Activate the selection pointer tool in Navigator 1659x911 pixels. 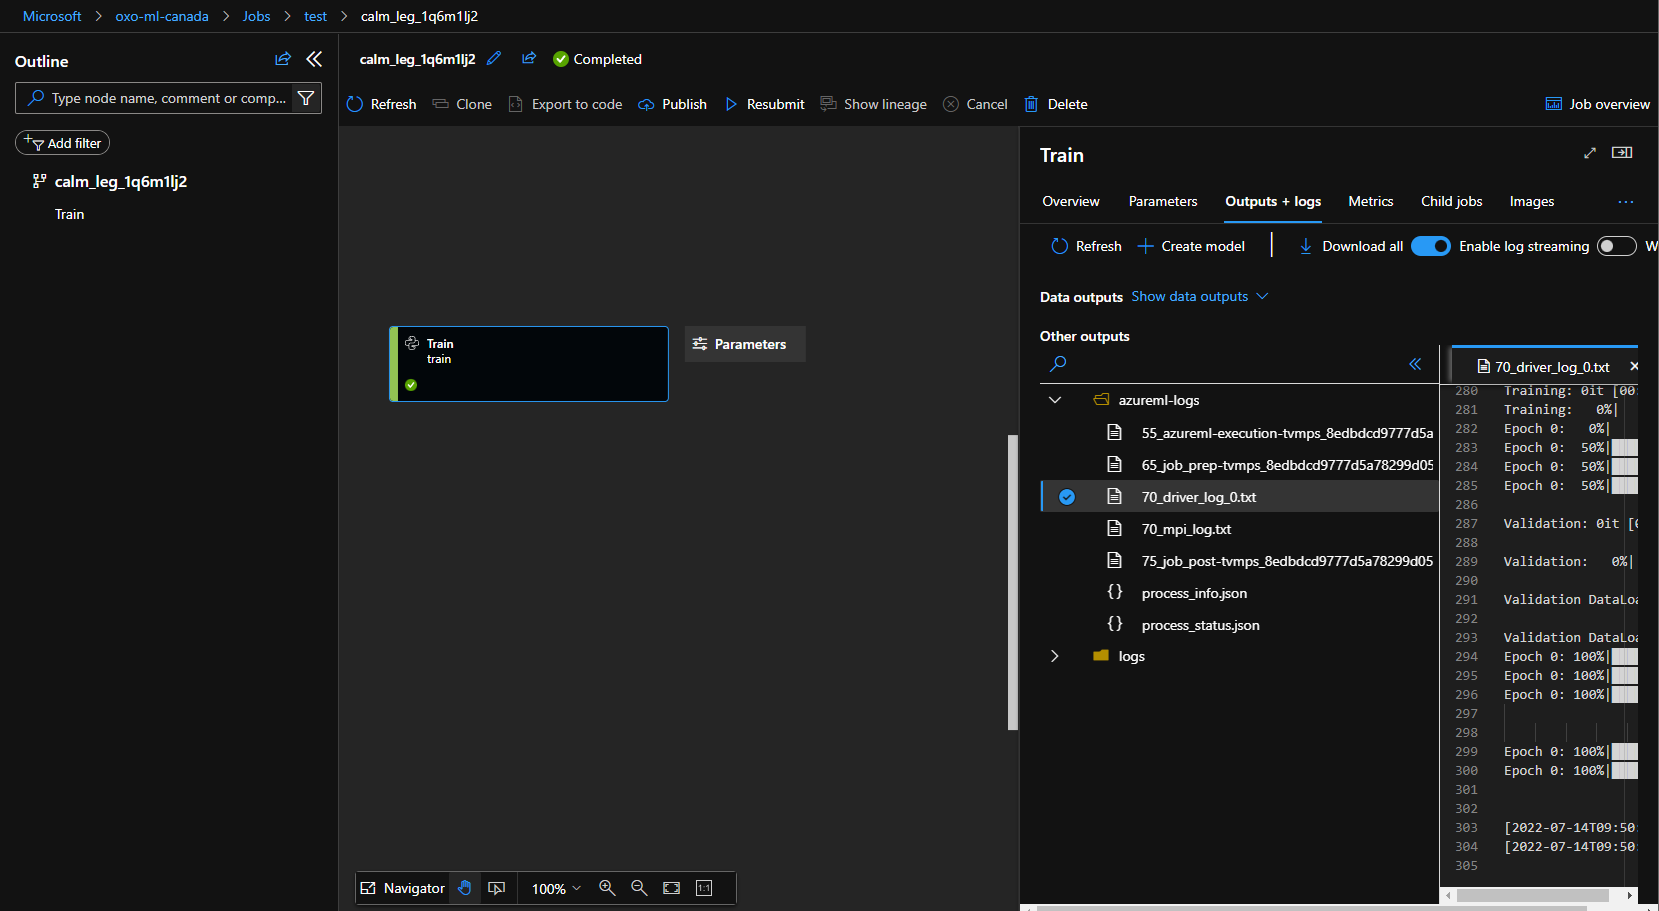pos(497,888)
